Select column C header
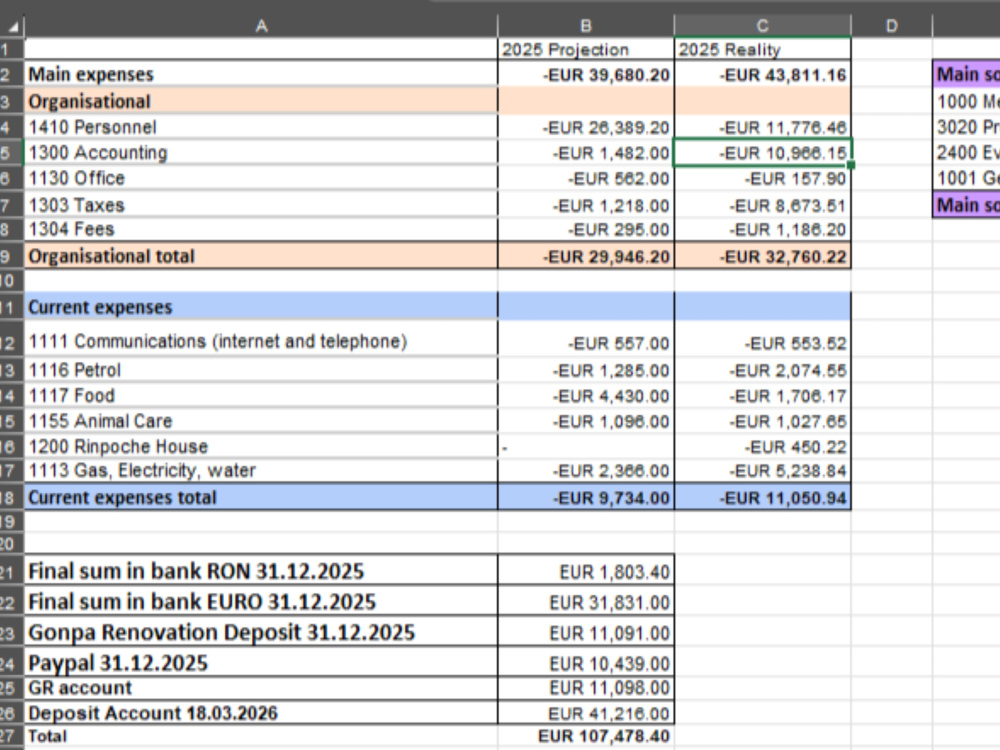 pyautogui.click(x=762, y=26)
